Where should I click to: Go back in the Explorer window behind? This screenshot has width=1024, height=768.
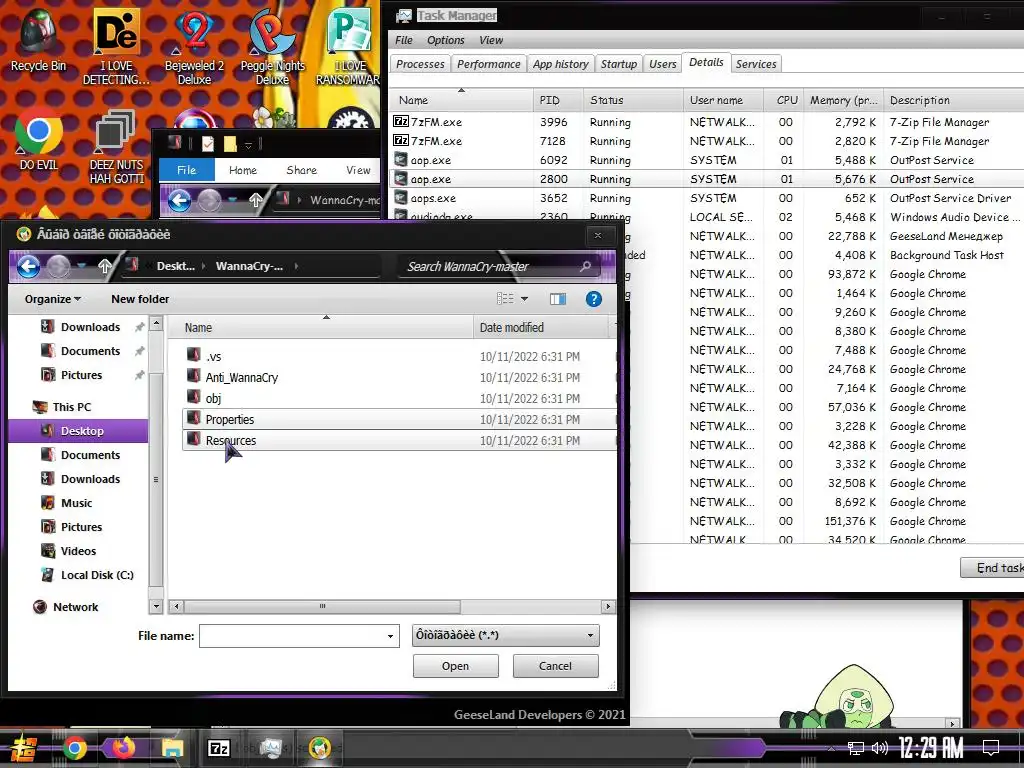[179, 200]
